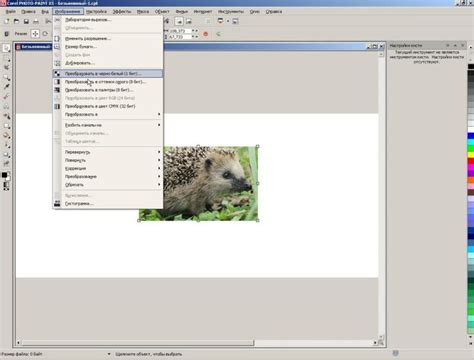
Task: Click the document horizontal scrollbar thumb
Action: (137, 343)
